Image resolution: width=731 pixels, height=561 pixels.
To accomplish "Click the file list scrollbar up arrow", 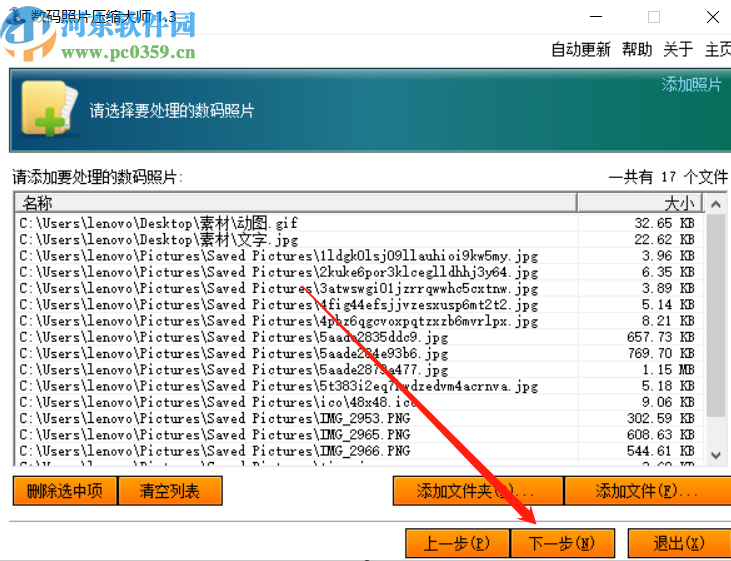I will coord(716,204).
